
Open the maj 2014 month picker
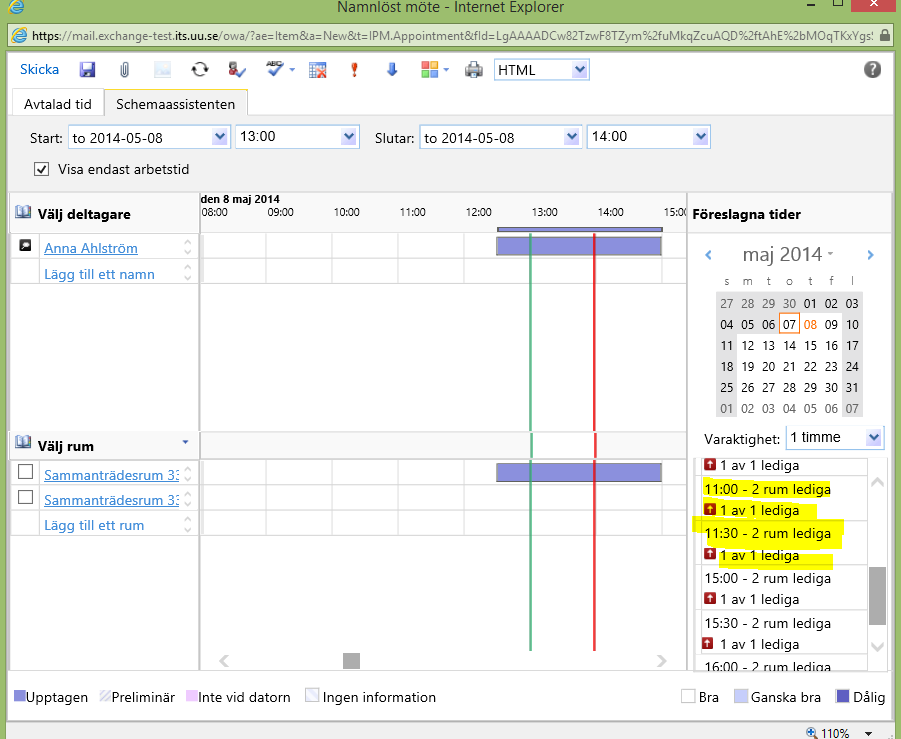[788, 254]
